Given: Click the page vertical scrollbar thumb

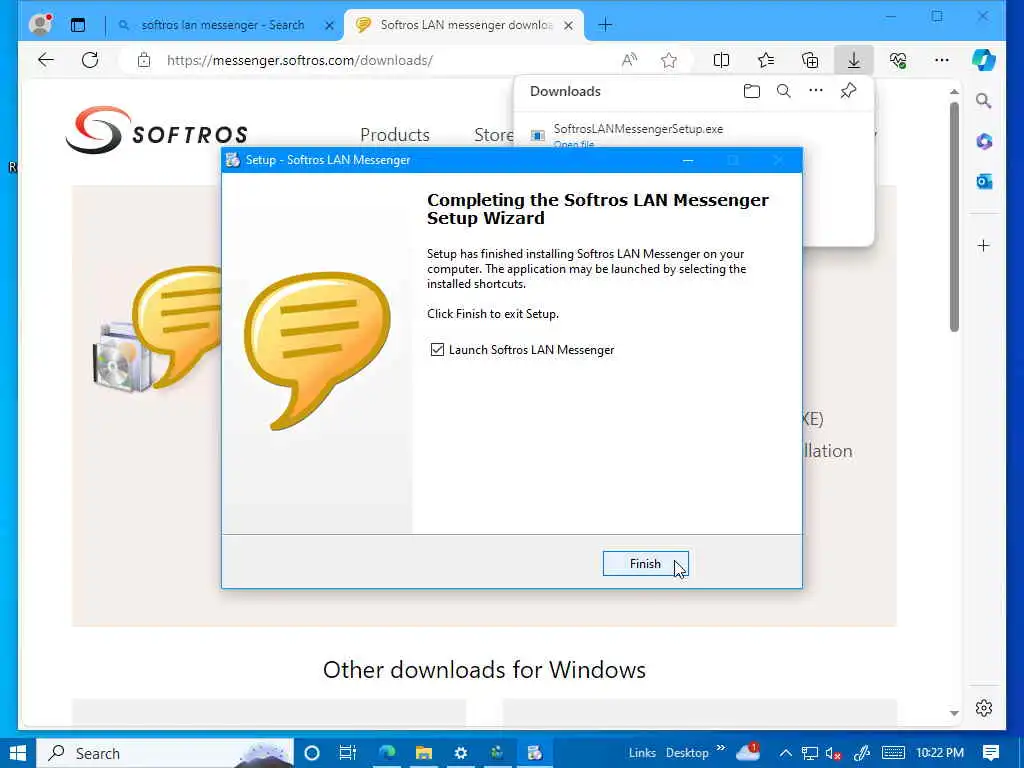Looking at the screenshot, I should [x=954, y=216].
